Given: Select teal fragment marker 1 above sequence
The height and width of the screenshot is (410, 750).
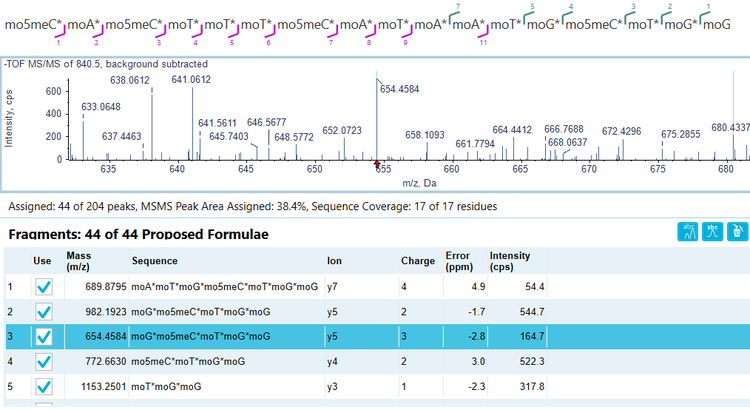Looking at the screenshot, I should pyautogui.click(x=707, y=8).
